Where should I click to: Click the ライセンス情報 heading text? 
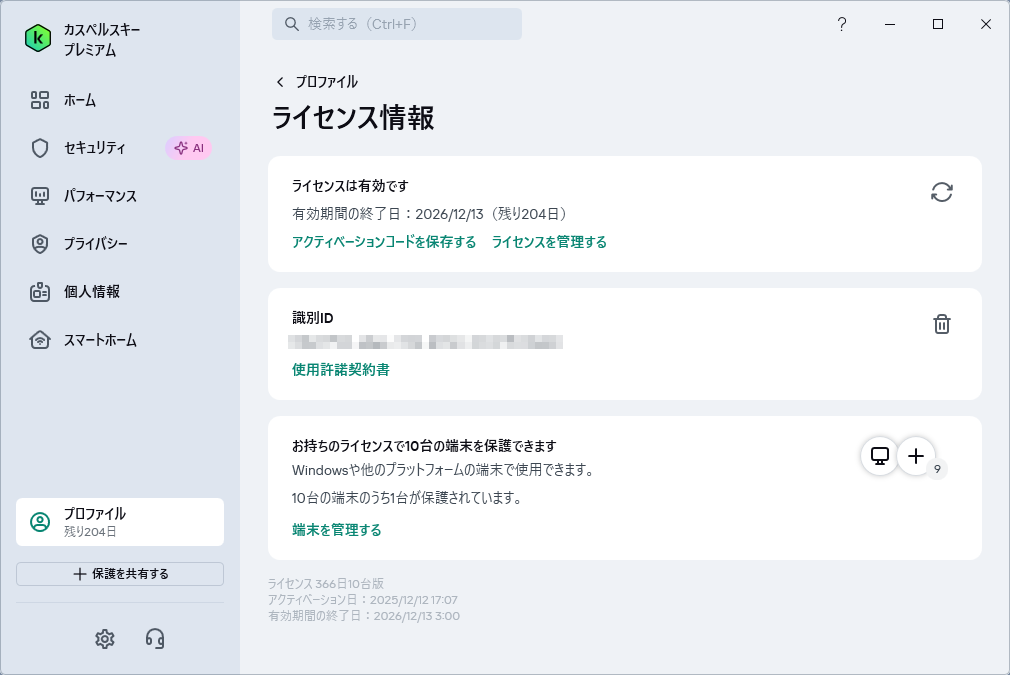point(353,118)
